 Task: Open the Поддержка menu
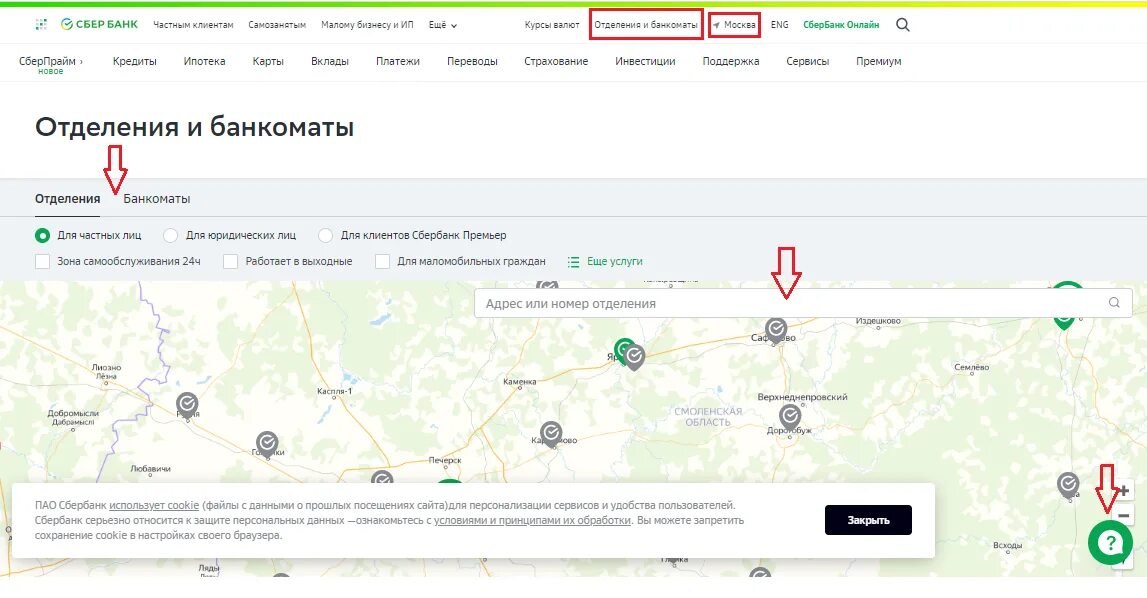point(731,61)
